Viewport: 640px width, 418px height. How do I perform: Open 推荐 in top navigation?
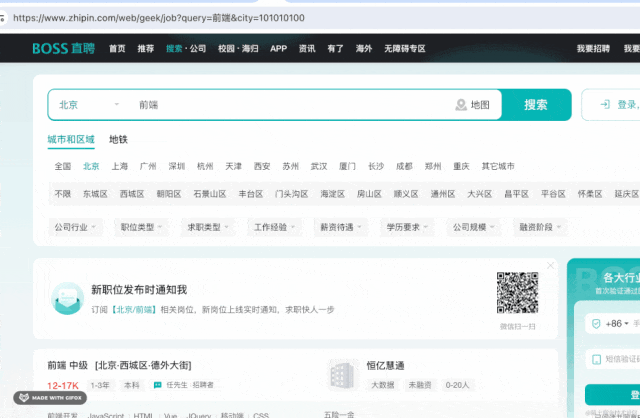click(146, 49)
